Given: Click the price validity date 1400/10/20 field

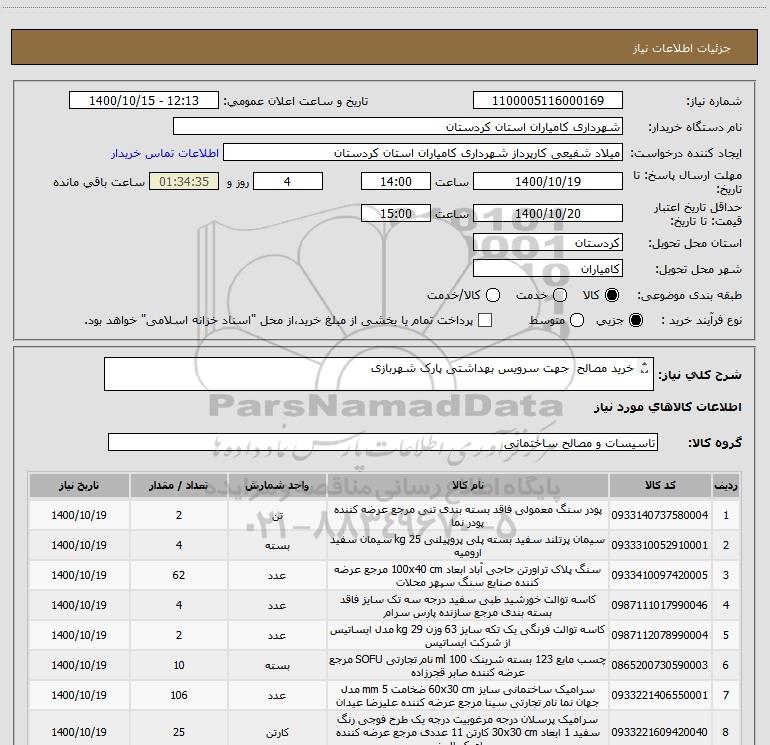Looking at the screenshot, I should click(548, 214).
